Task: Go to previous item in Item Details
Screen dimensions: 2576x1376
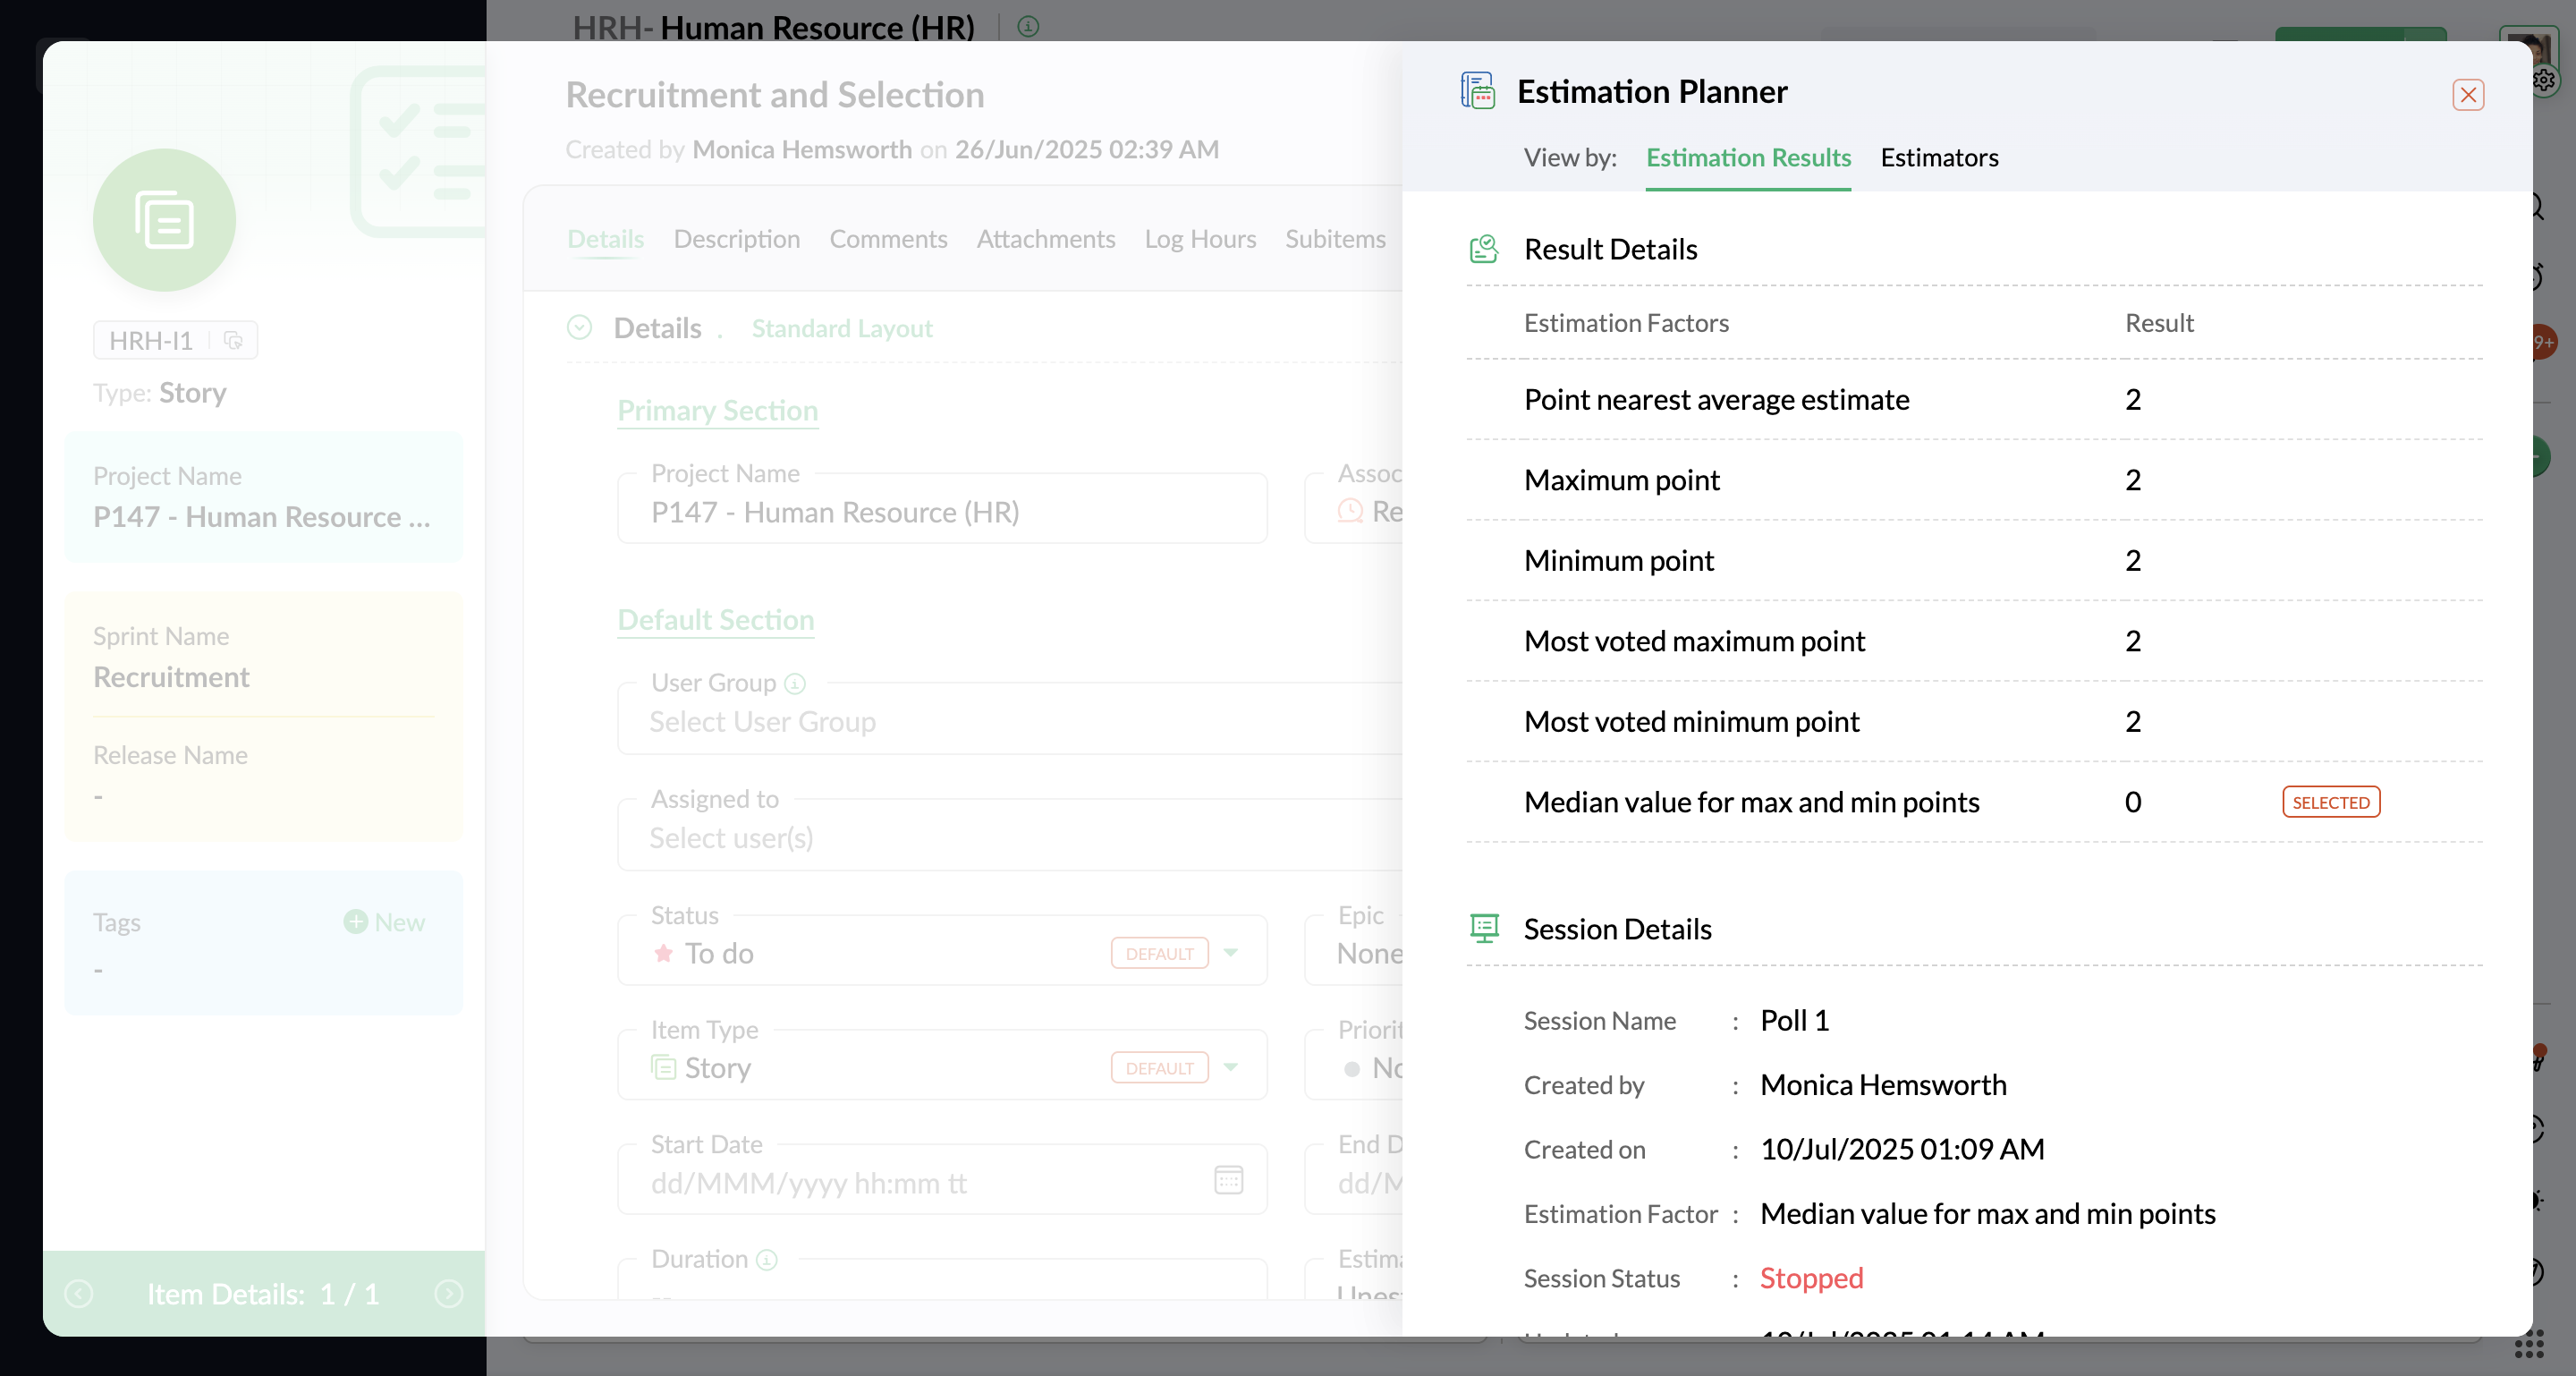Action: click(79, 1294)
